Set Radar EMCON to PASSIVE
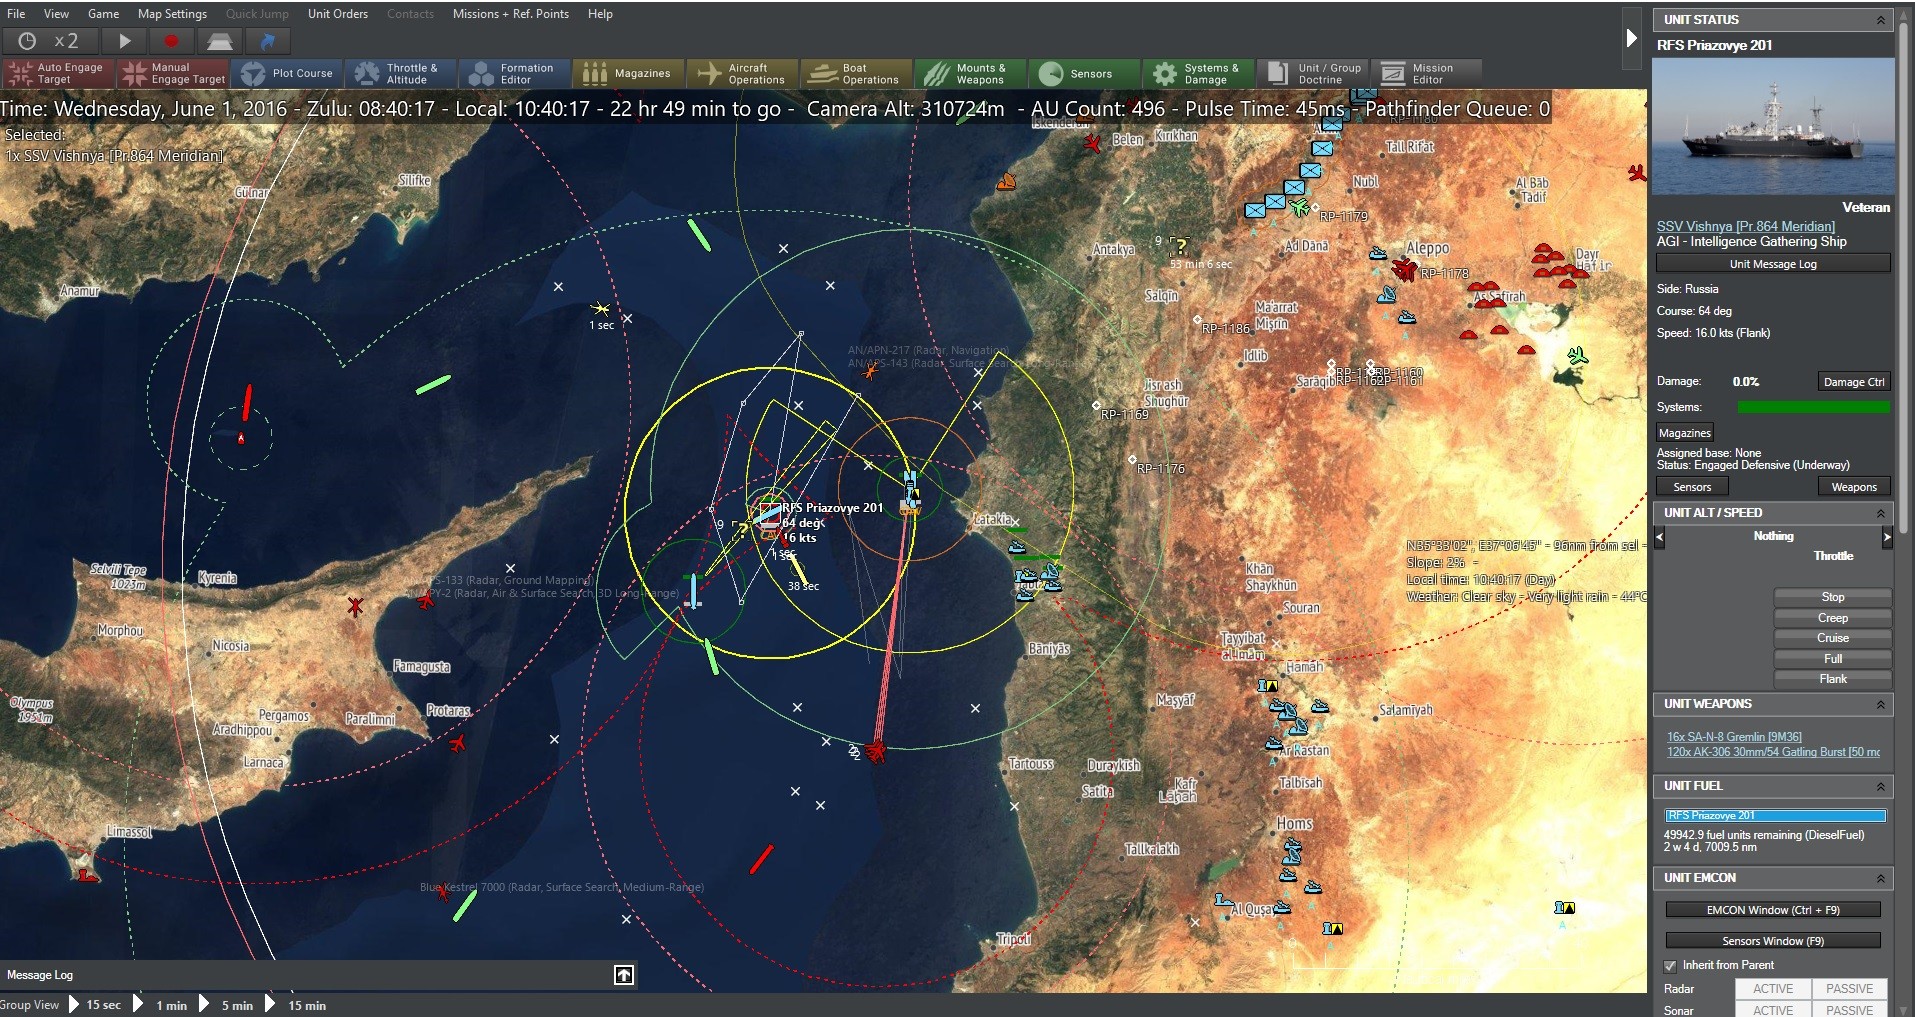The width and height of the screenshot is (1915, 1017). pyautogui.click(x=1849, y=988)
